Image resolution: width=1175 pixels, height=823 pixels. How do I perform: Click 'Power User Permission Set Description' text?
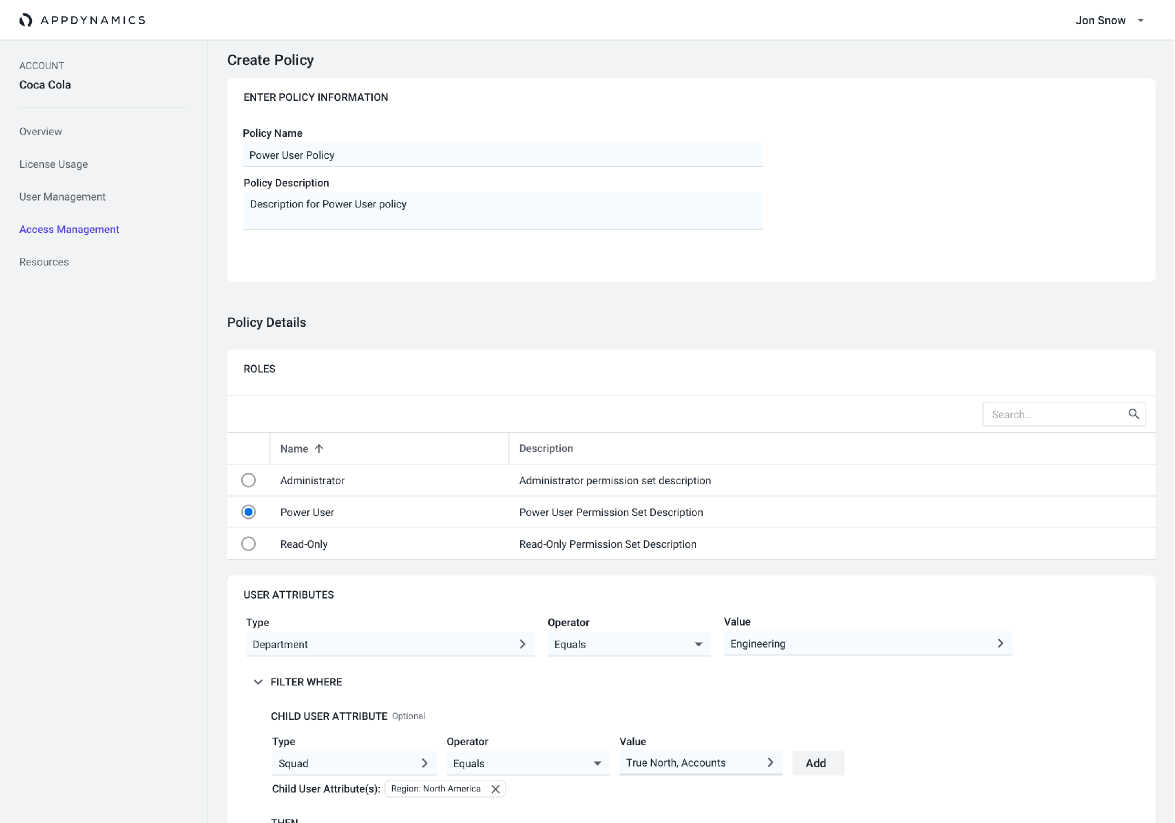611,512
